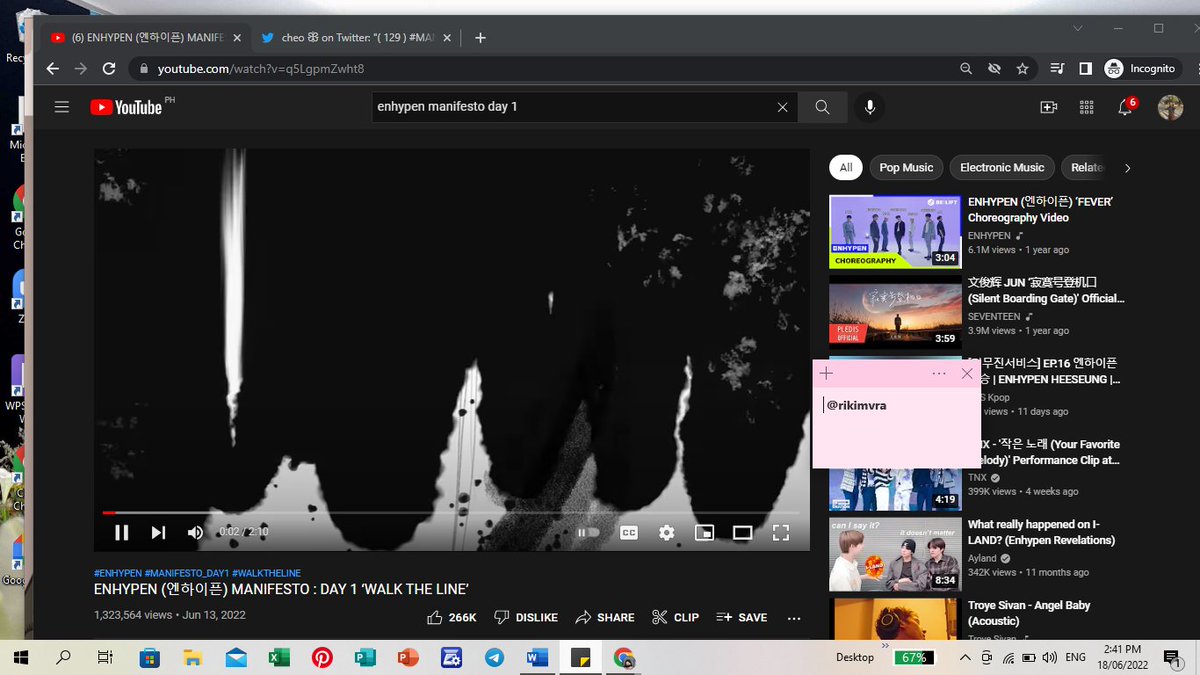Pause the video
Screen dimensions: 1200x675
(x=121, y=532)
